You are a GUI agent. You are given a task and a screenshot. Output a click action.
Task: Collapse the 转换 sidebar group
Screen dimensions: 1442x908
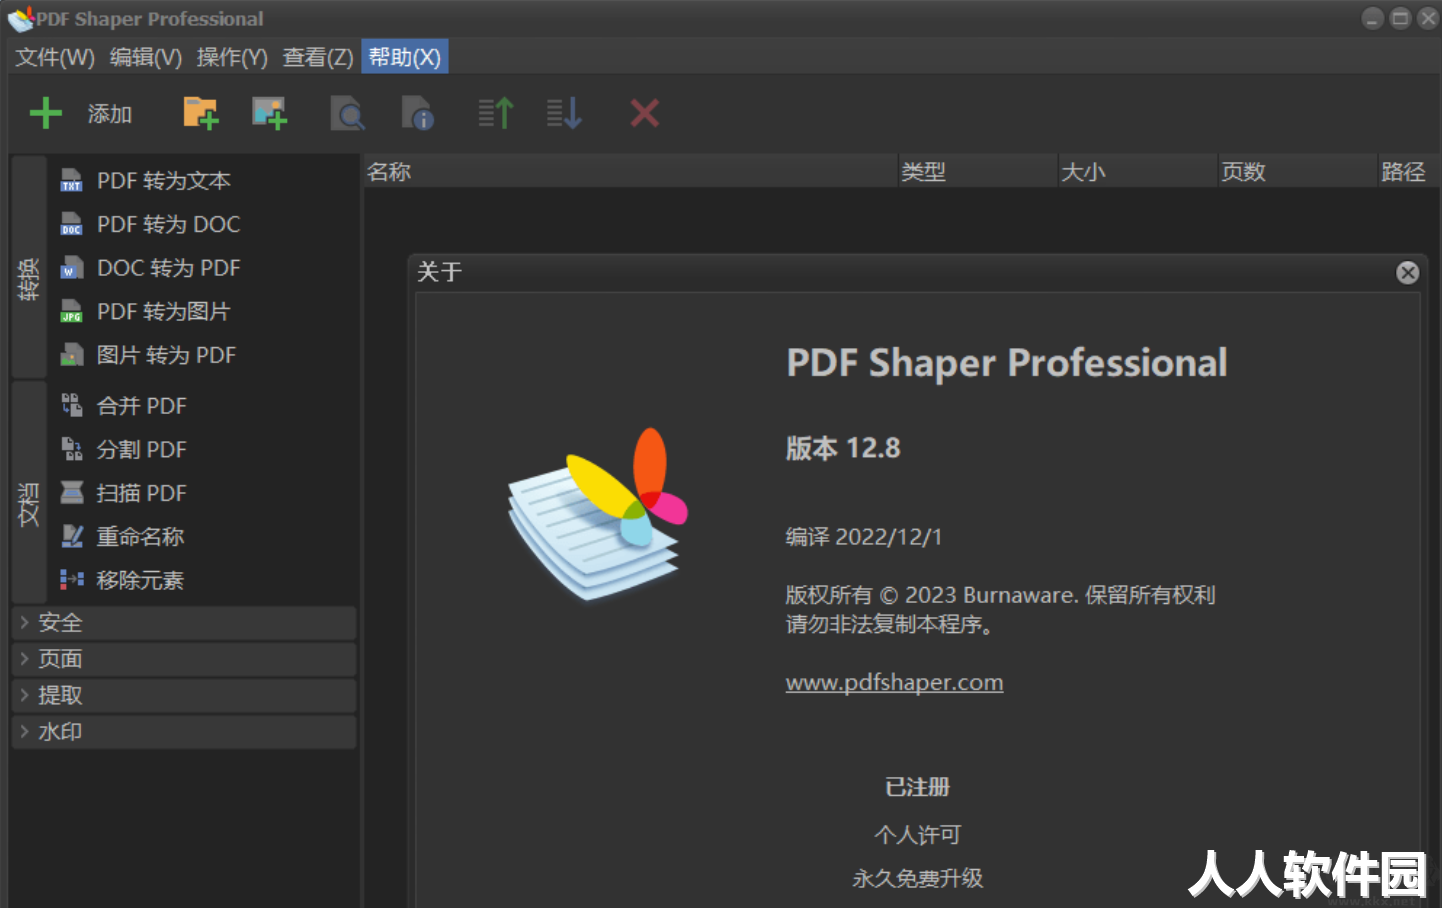coord(28,267)
